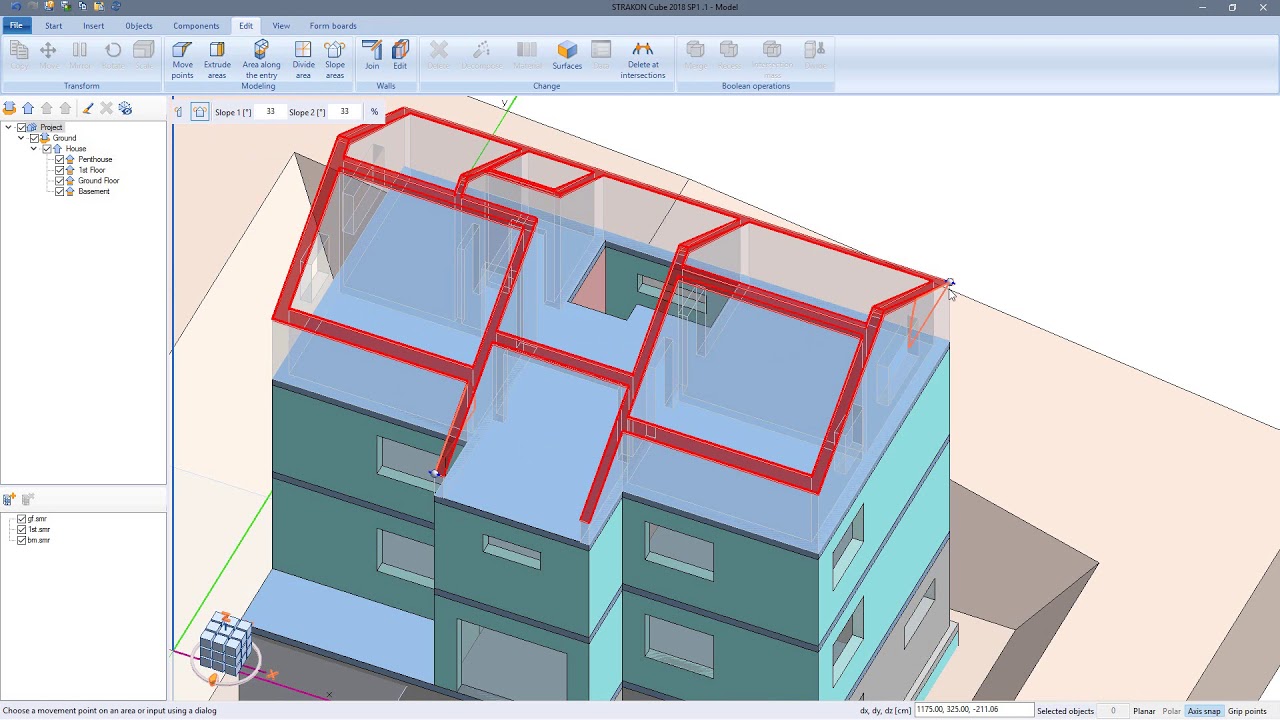Screen dimensions: 1280x720
Task: Uncheck the House checkbox
Action: 47,149
